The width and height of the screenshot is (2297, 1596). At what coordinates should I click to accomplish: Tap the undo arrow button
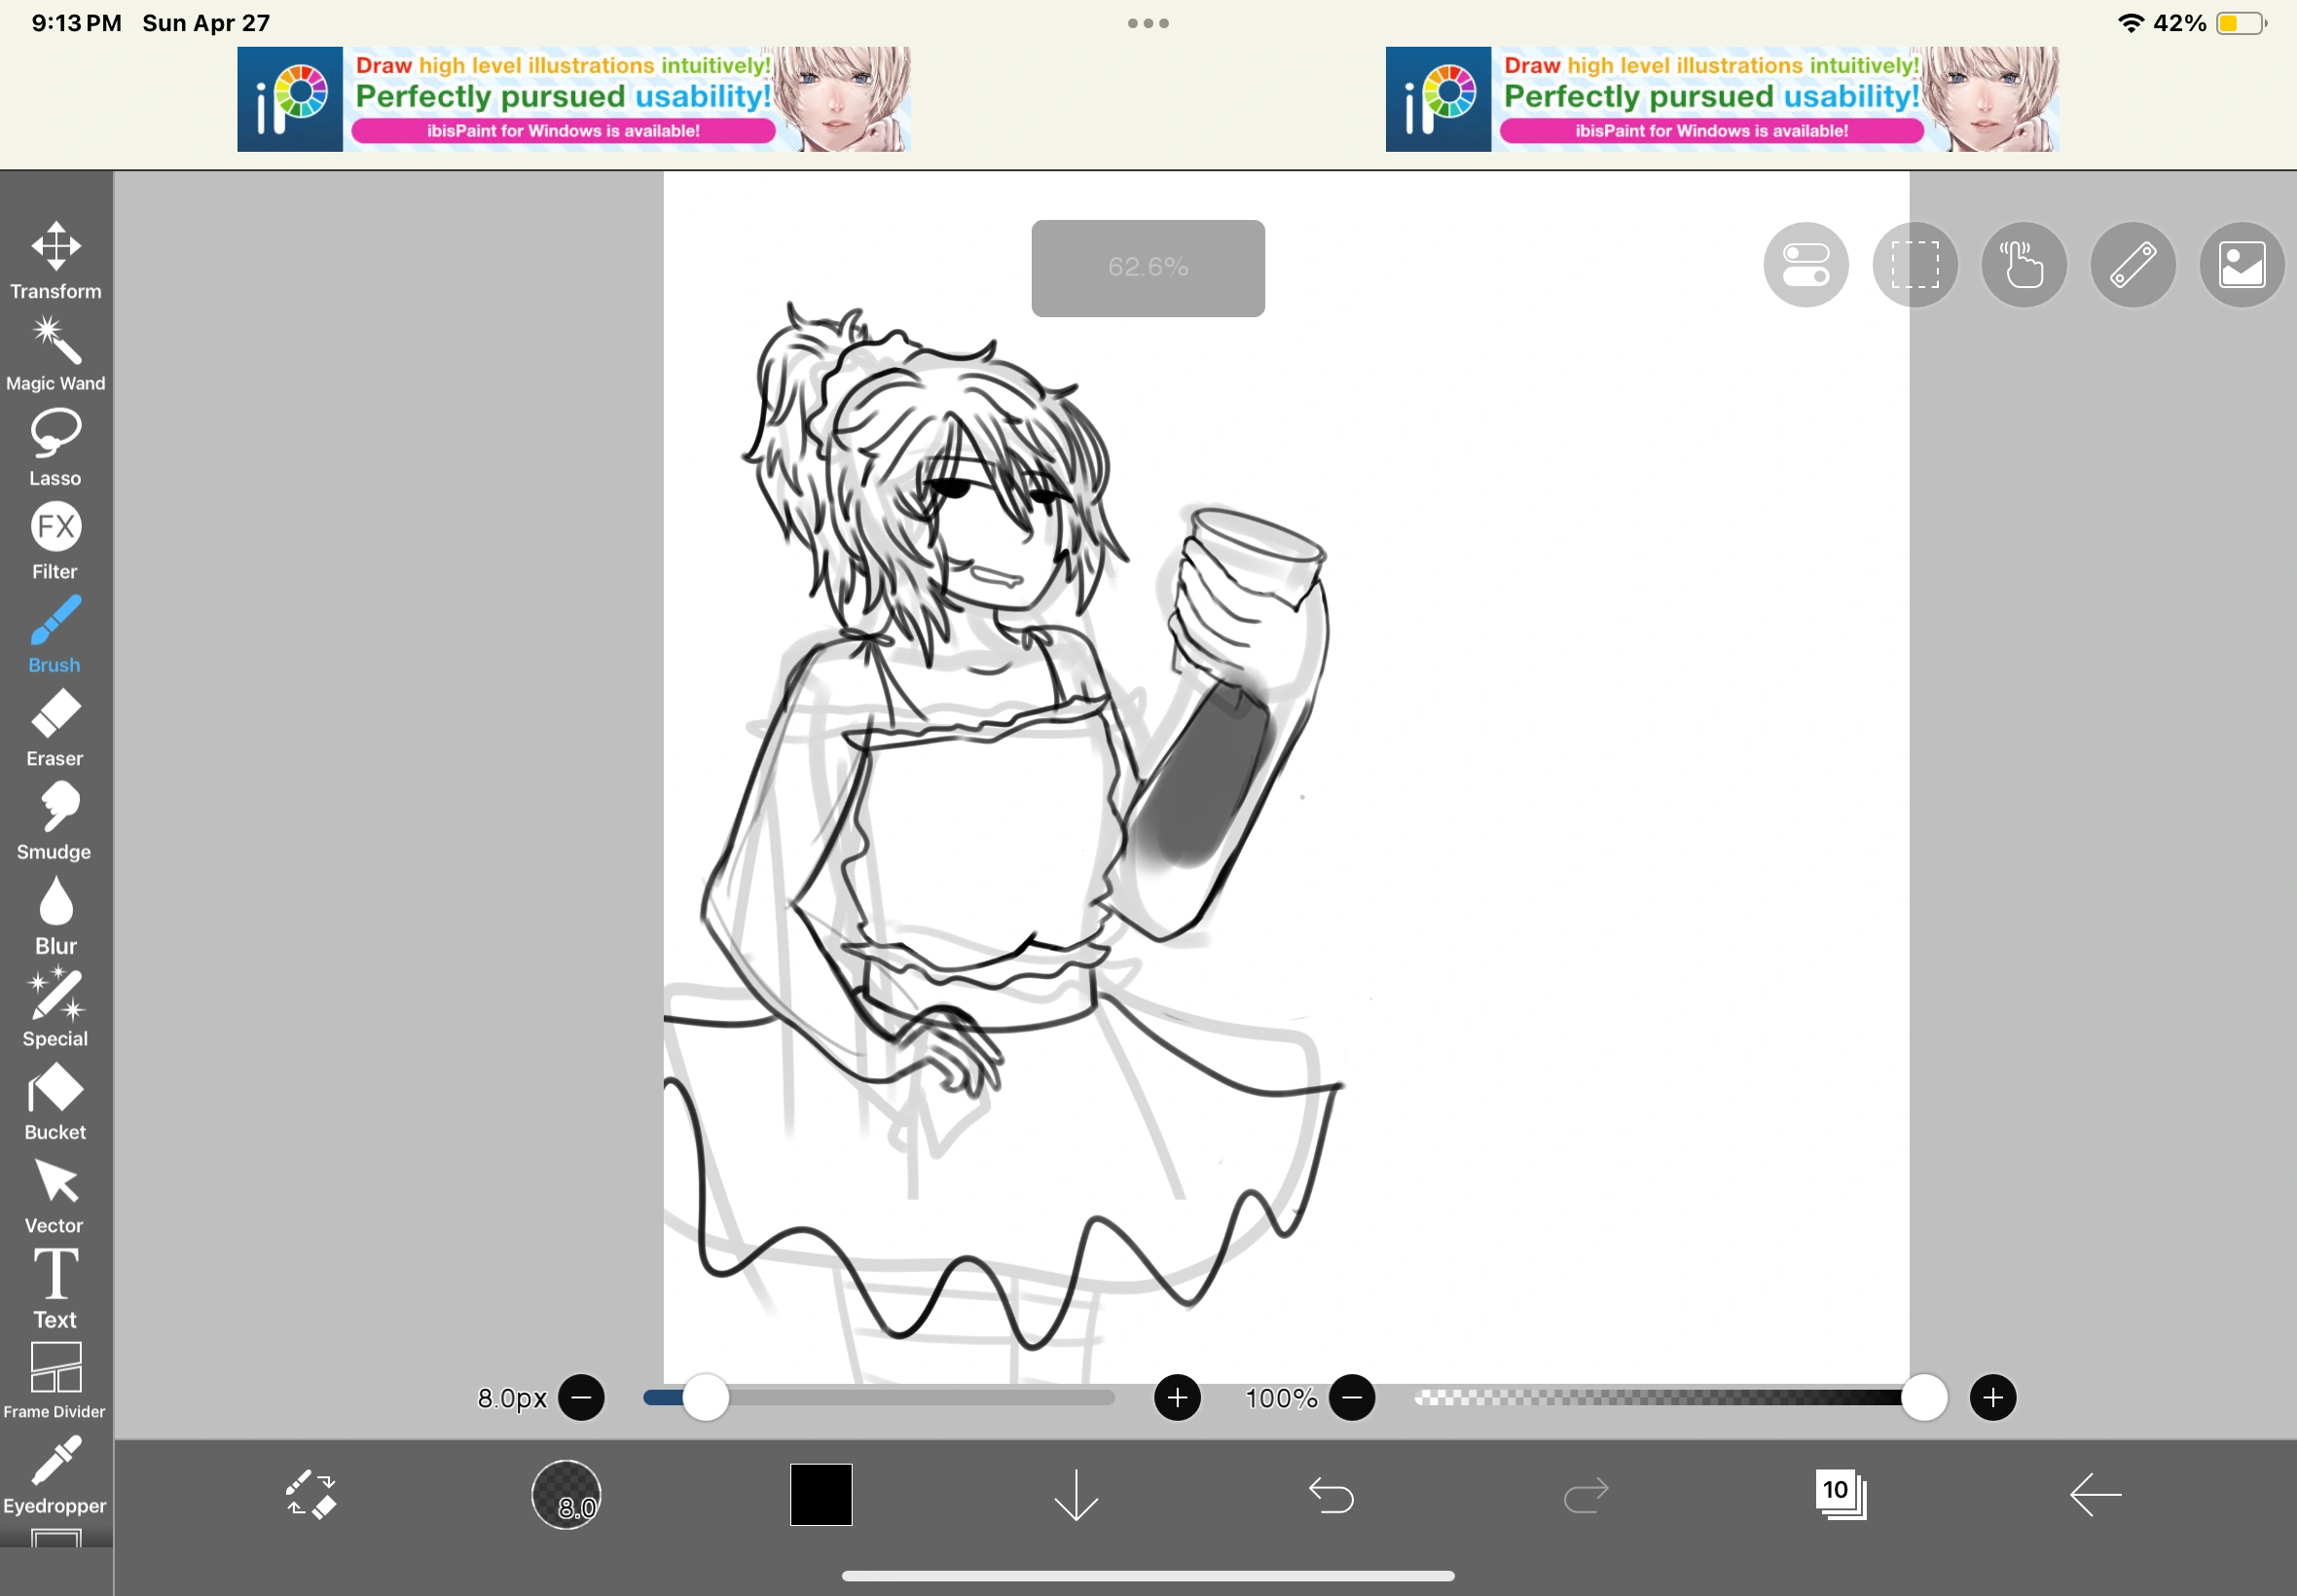click(1331, 1495)
